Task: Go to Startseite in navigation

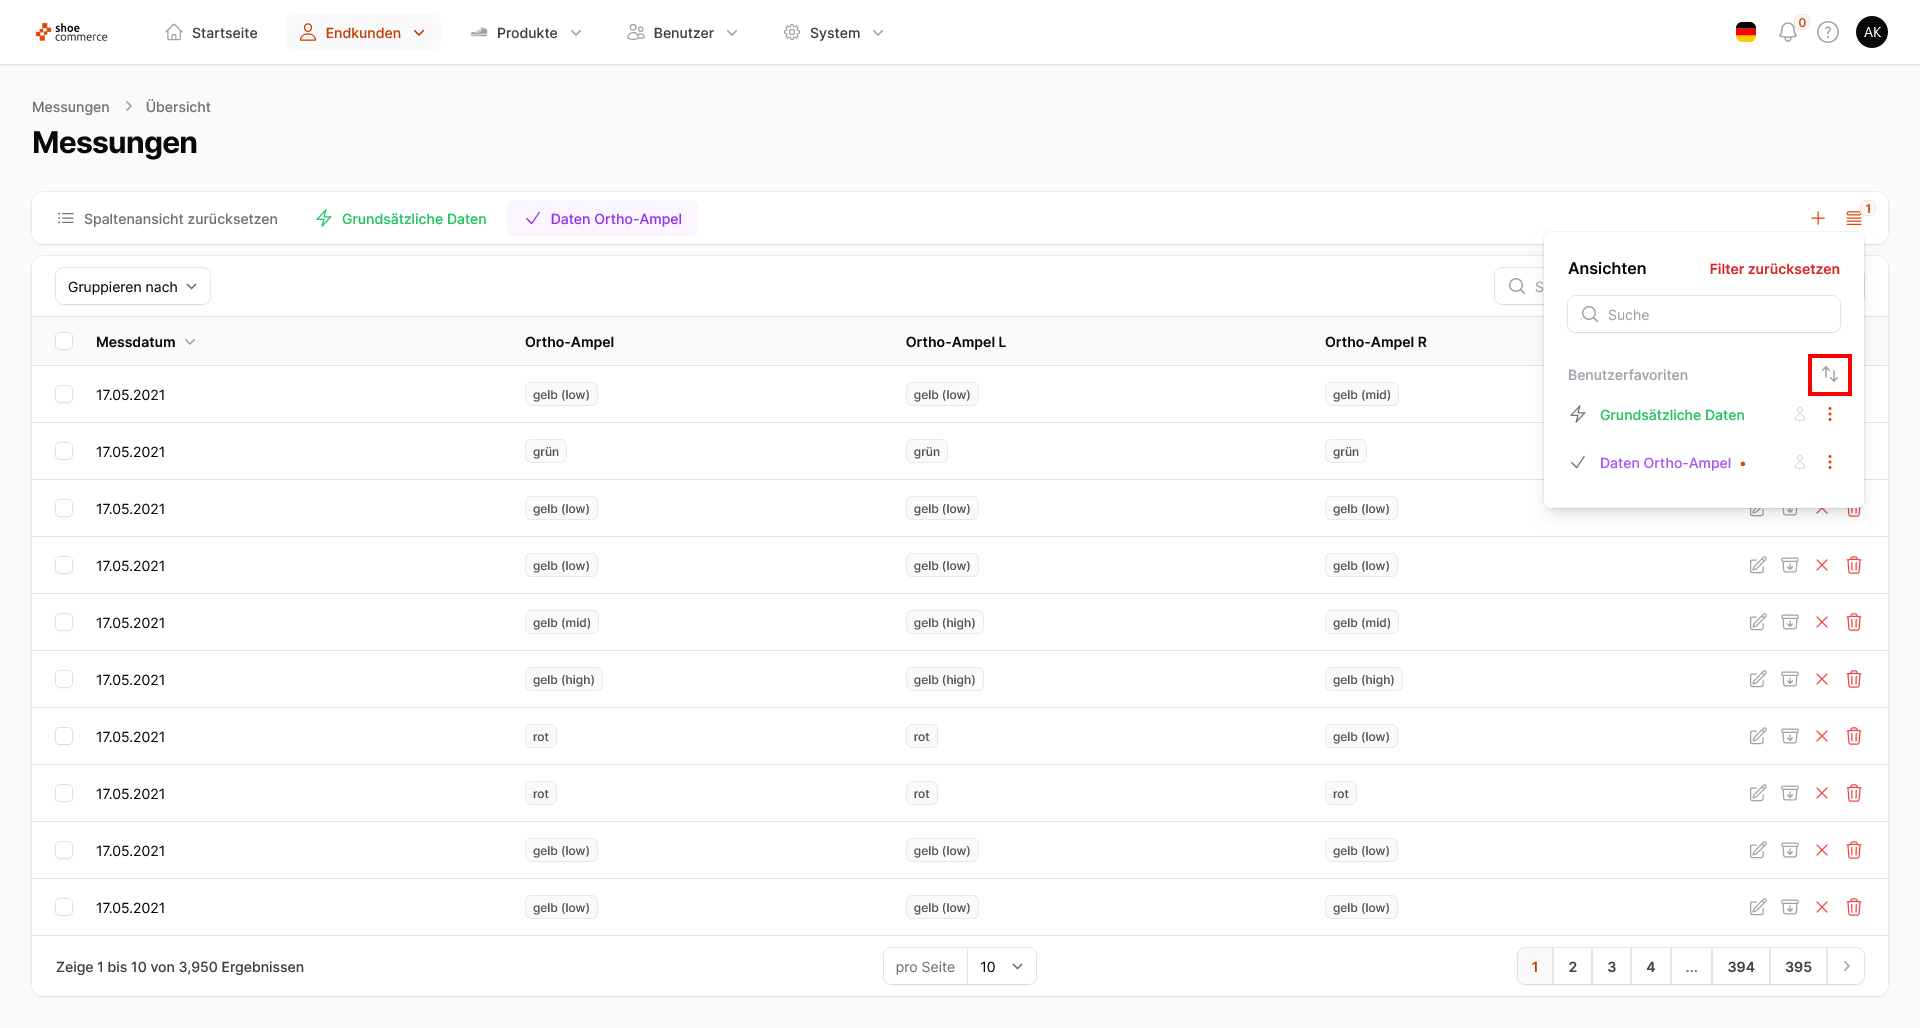Action: (211, 33)
